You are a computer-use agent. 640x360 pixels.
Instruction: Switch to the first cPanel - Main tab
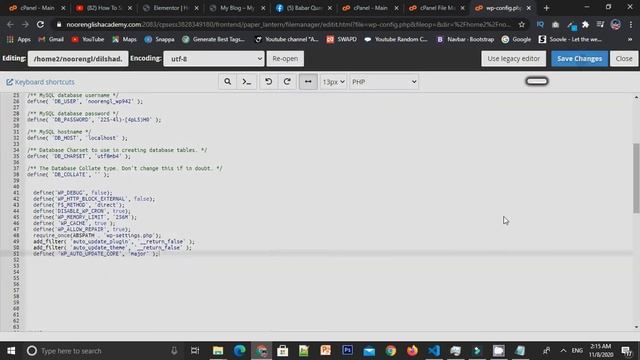click(x=37, y=8)
